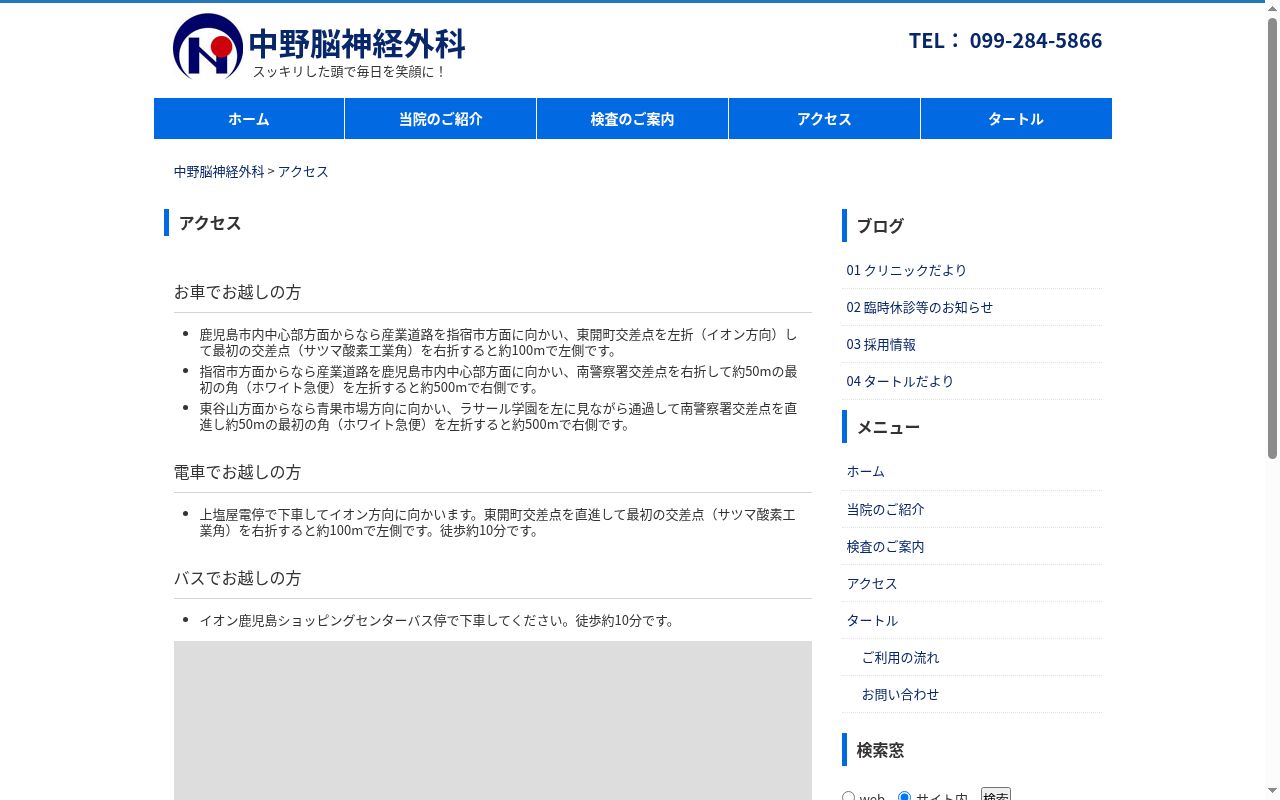Open 当院のご紹介 in the sidebar メニュー list
The width and height of the screenshot is (1280, 800).
pos(885,509)
